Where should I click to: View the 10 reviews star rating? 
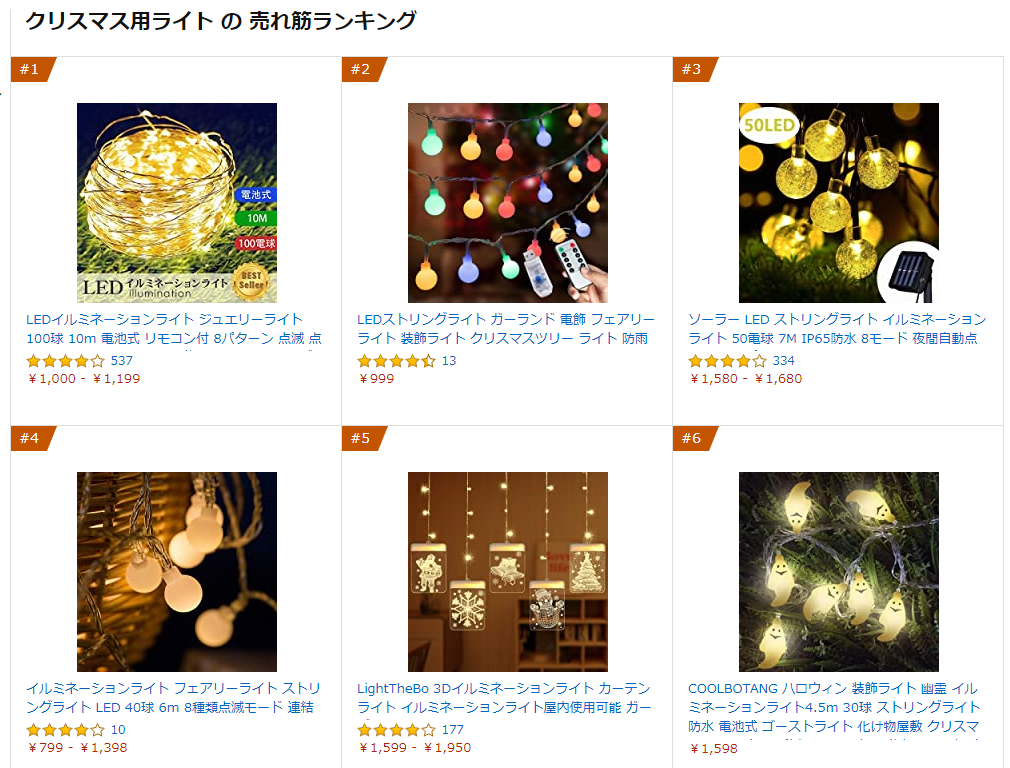(x=65, y=730)
